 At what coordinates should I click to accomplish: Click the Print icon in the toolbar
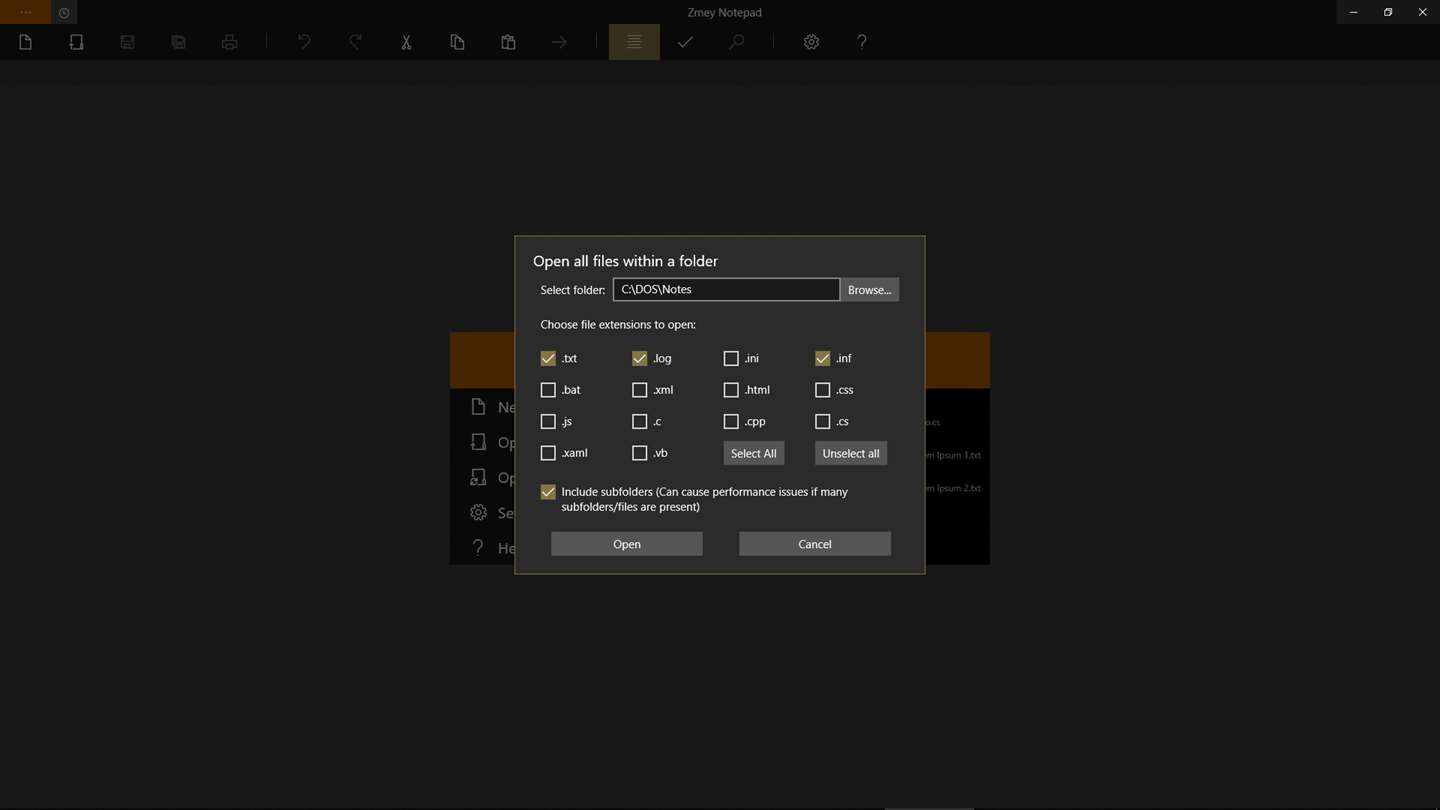(229, 42)
